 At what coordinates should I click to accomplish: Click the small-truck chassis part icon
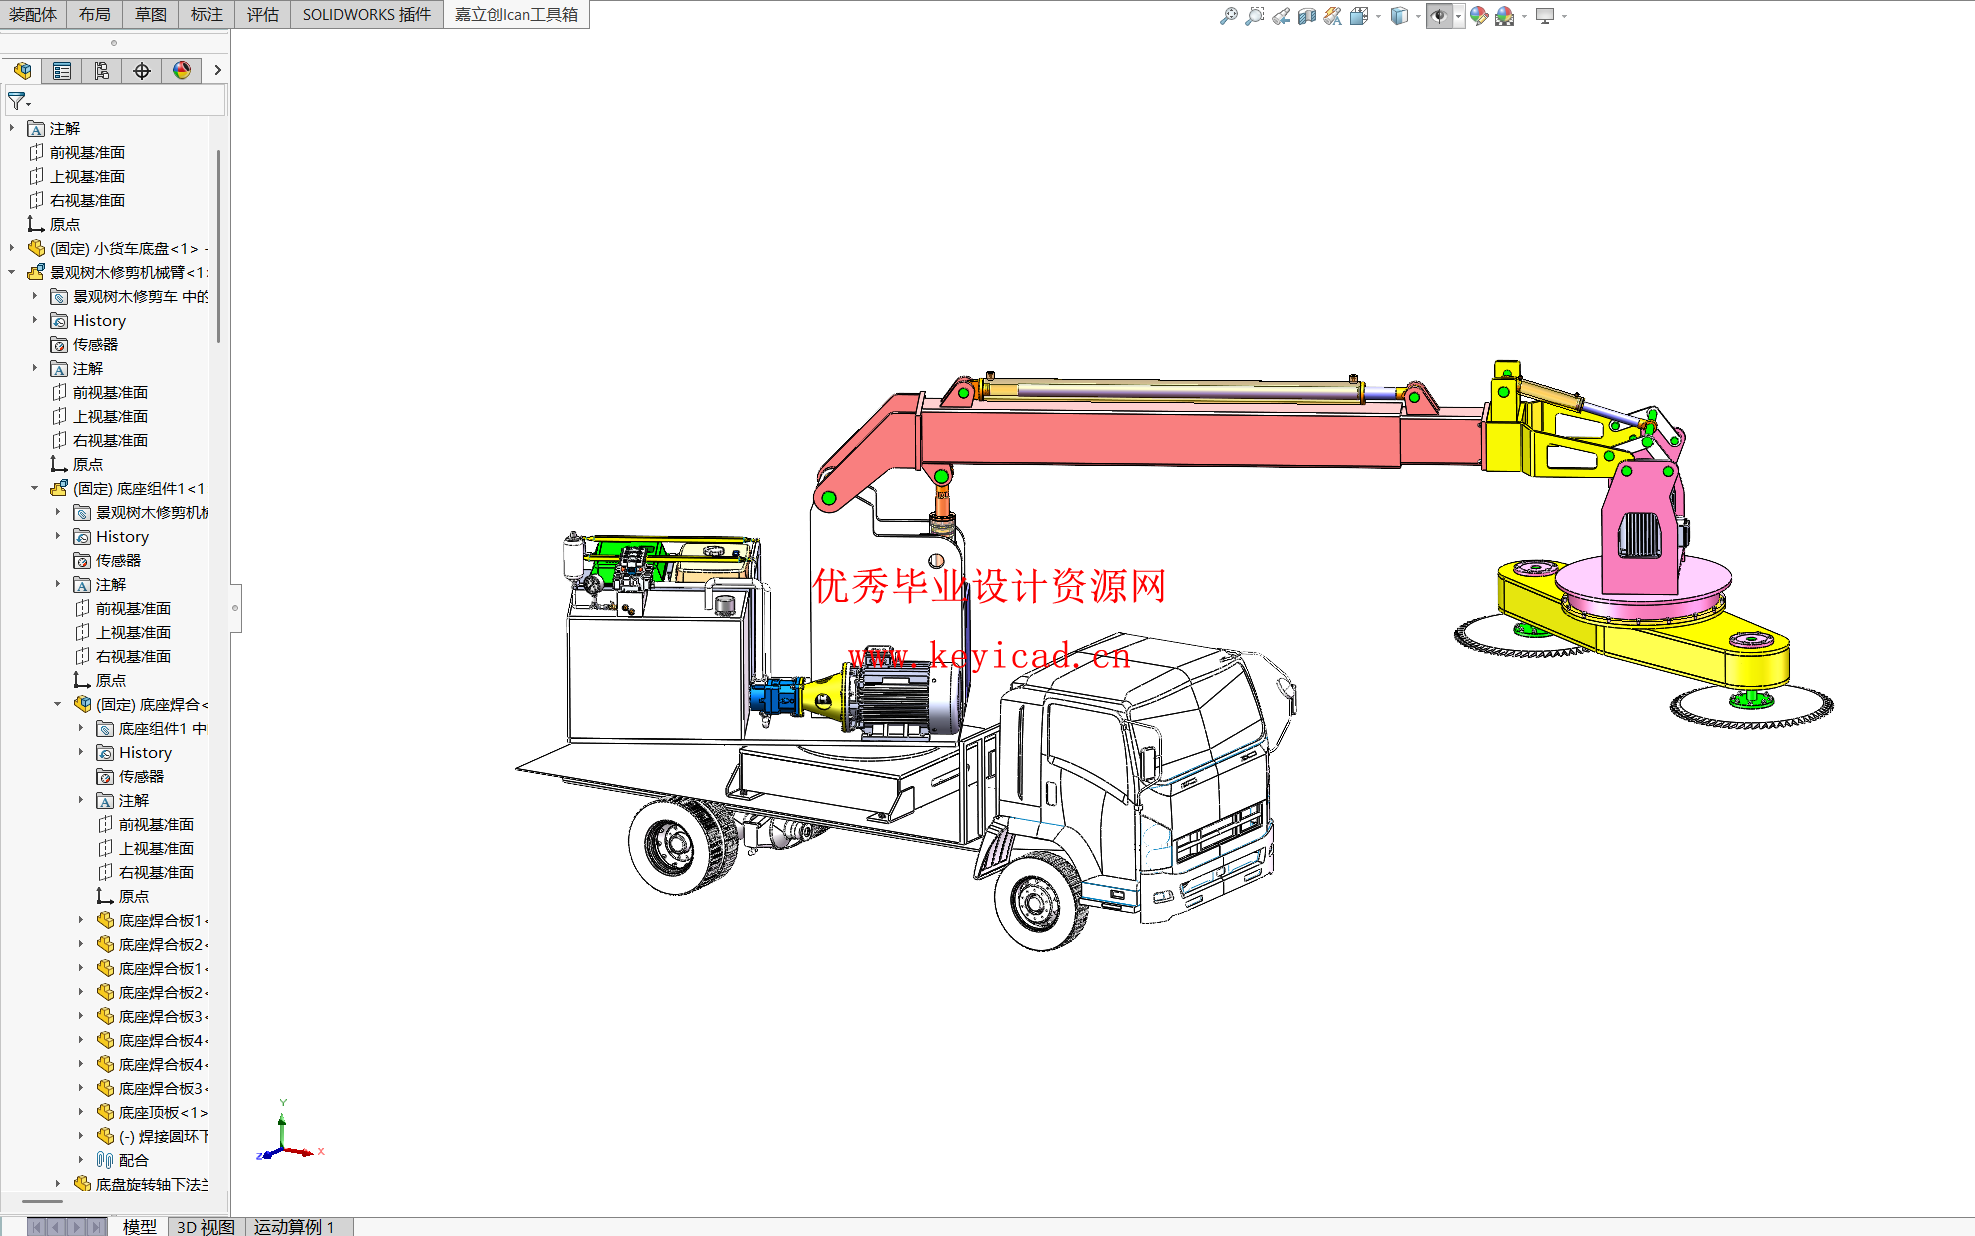[36, 248]
